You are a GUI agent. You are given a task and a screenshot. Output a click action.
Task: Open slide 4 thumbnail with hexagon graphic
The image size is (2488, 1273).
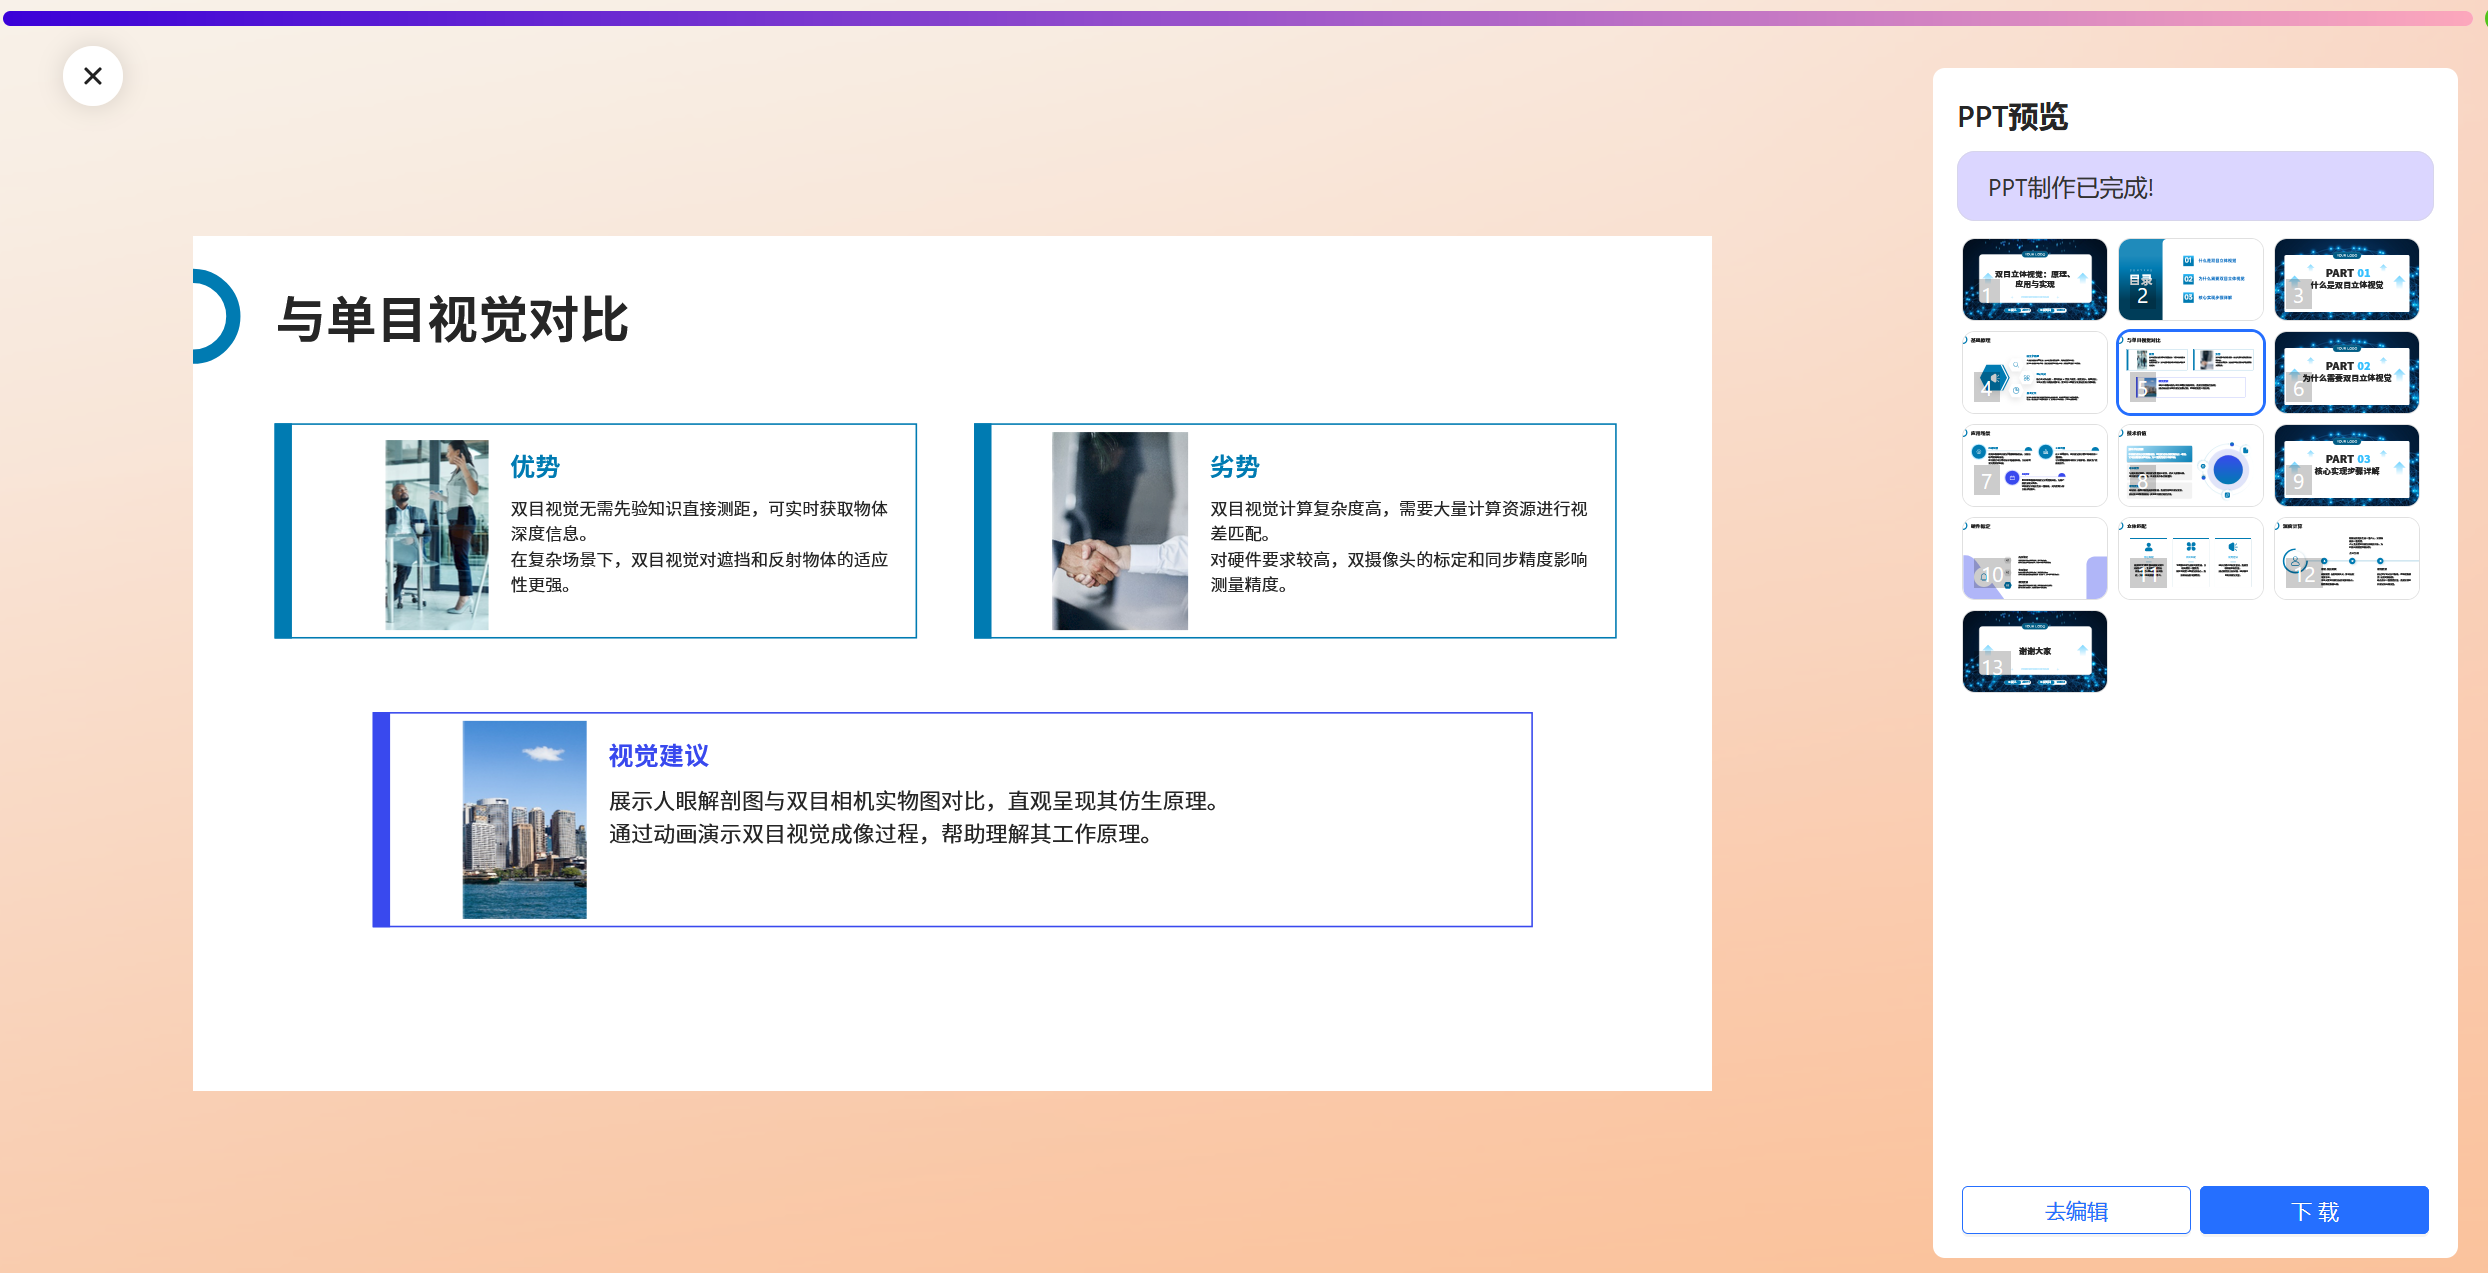click(2034, 372)
